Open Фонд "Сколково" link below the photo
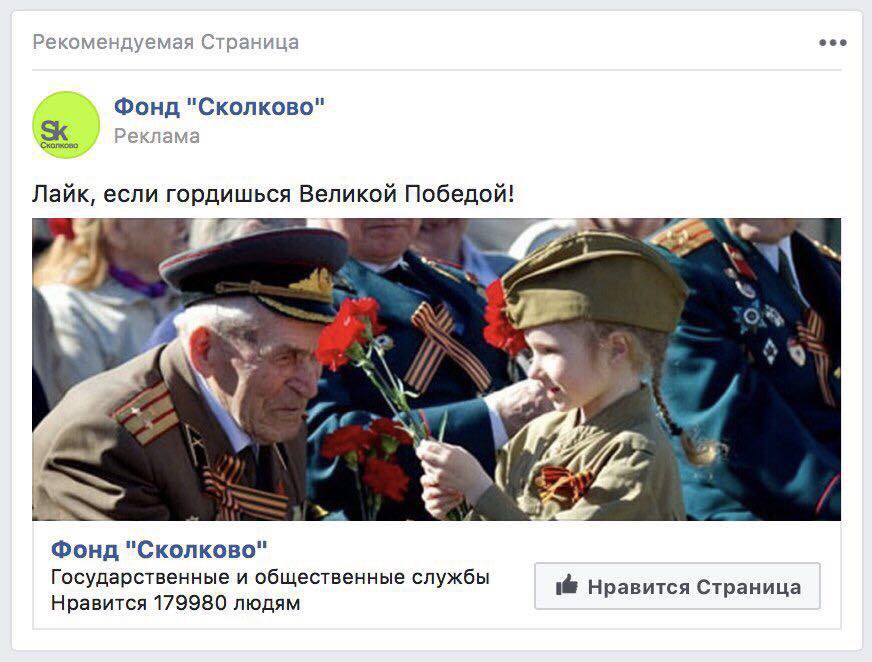 click(159, 550)
